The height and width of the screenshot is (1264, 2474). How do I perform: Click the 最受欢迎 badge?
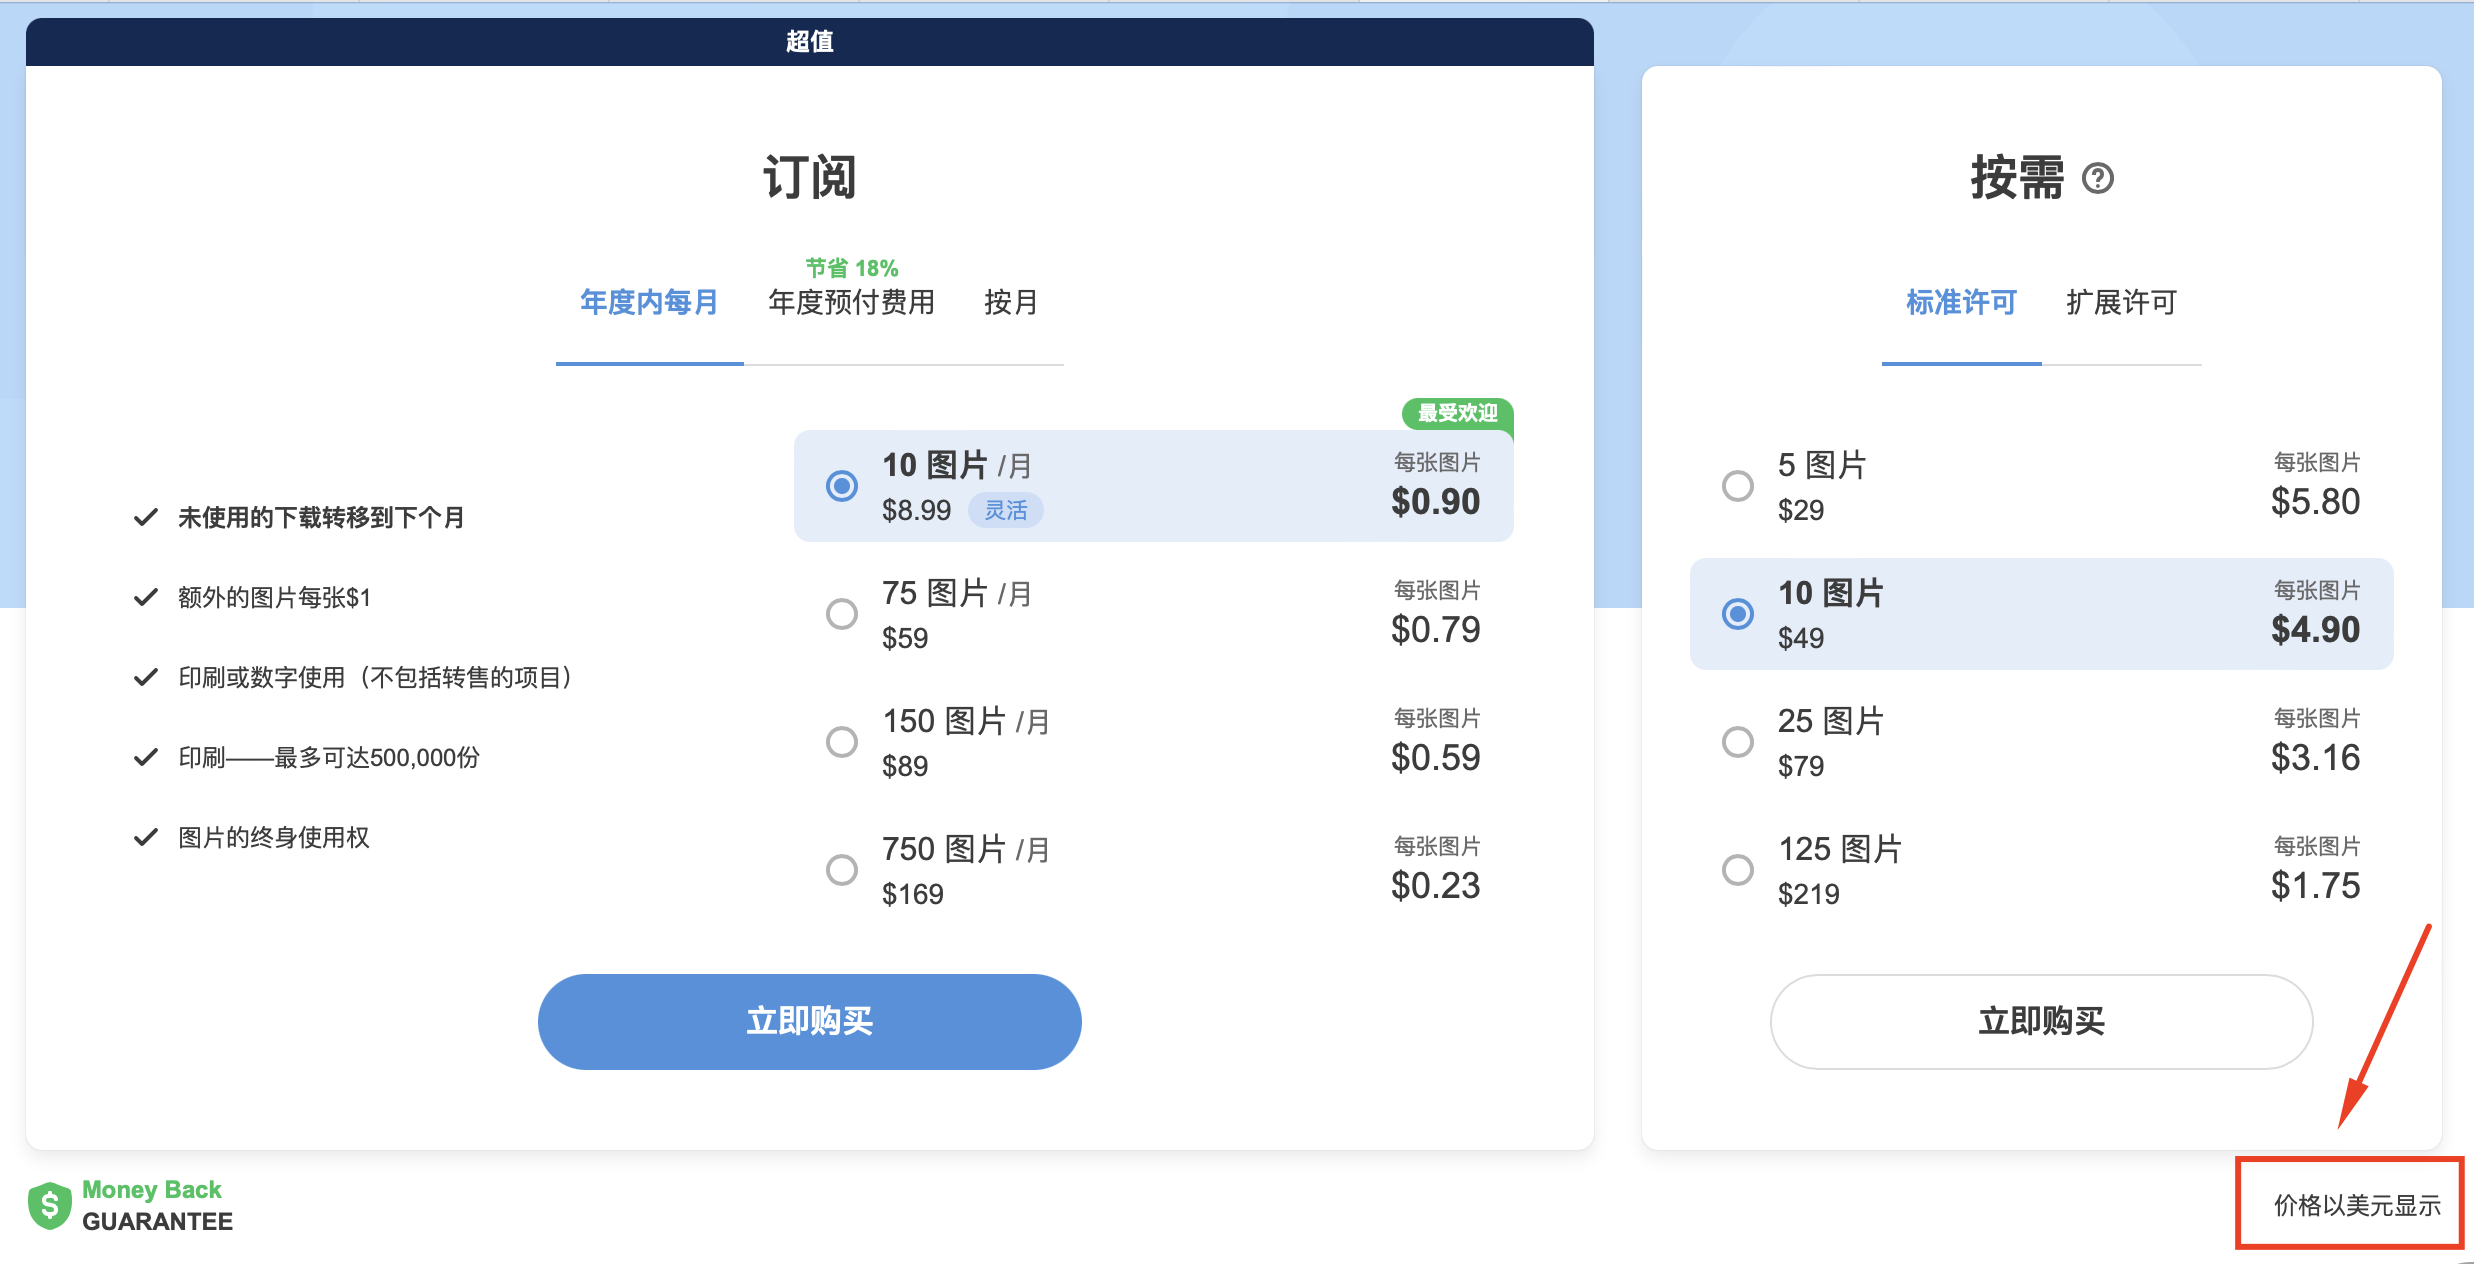(x=1455, y=415)
